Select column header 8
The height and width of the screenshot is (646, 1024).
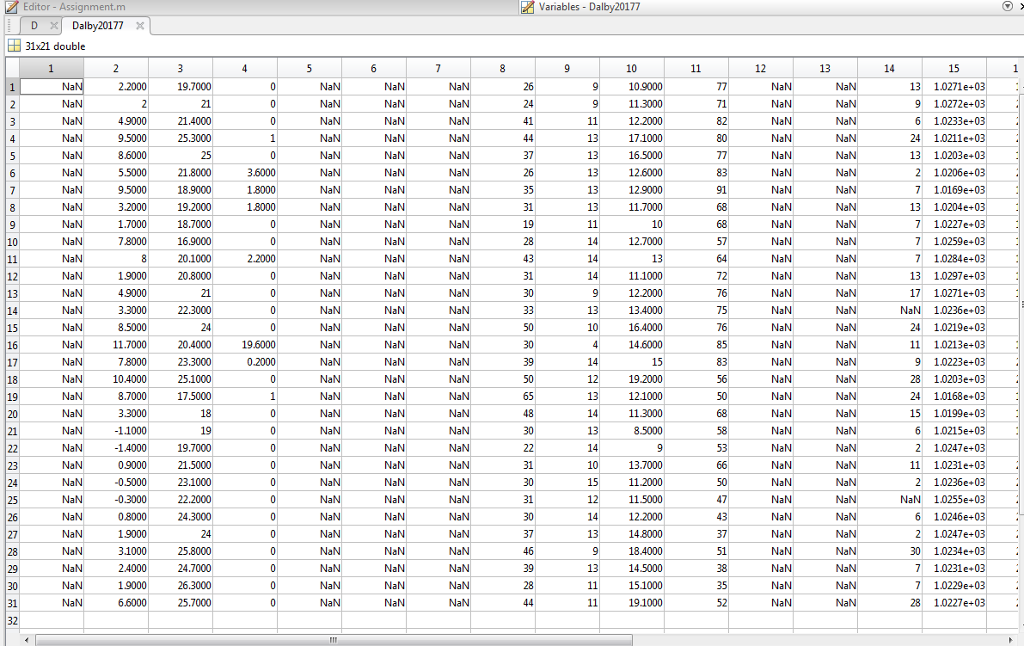click(502, 68)
